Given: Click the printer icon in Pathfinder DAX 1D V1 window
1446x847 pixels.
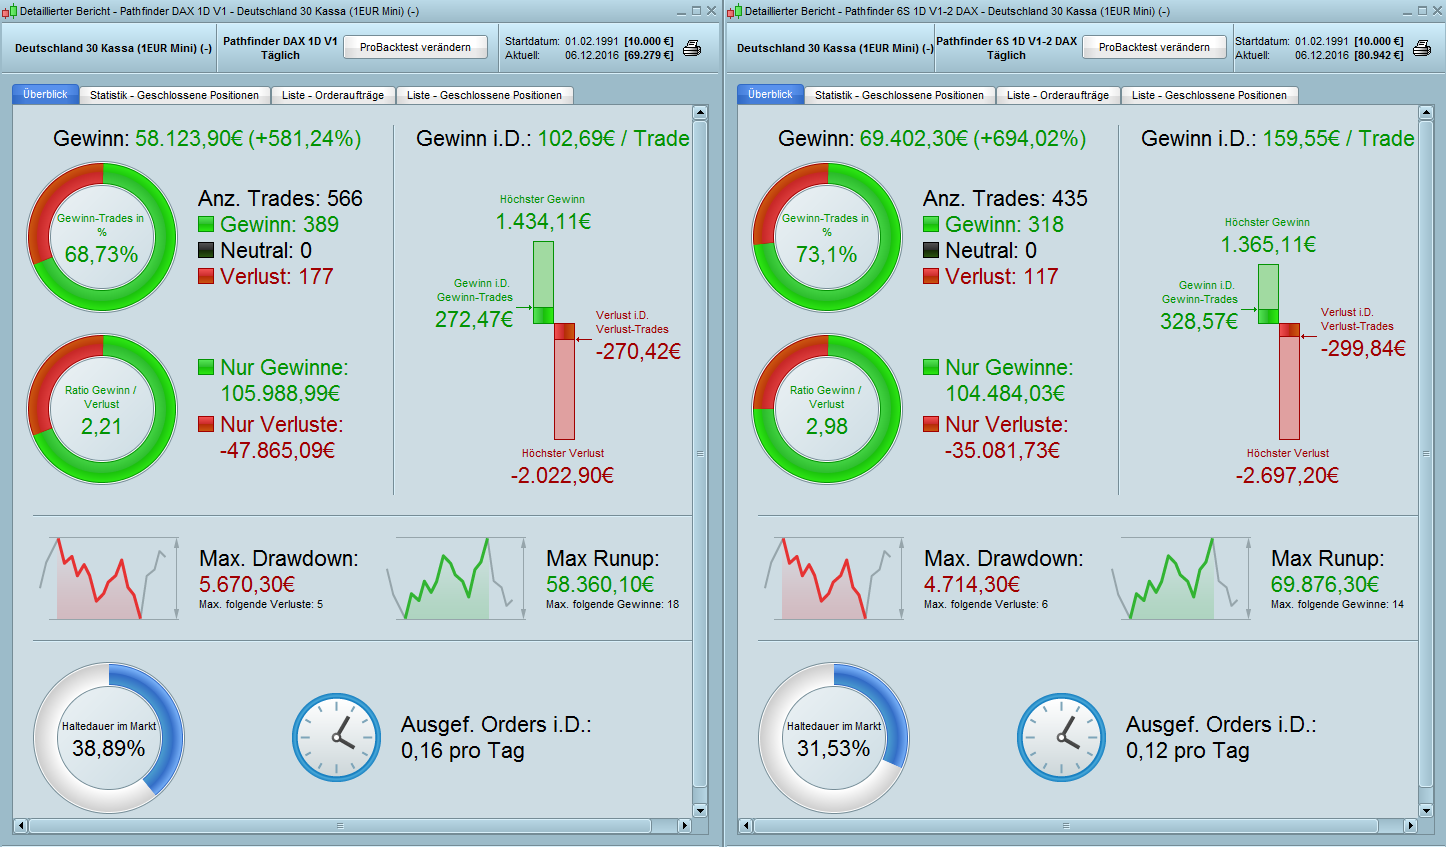Looking at the screenshot, I should (691, 48).
